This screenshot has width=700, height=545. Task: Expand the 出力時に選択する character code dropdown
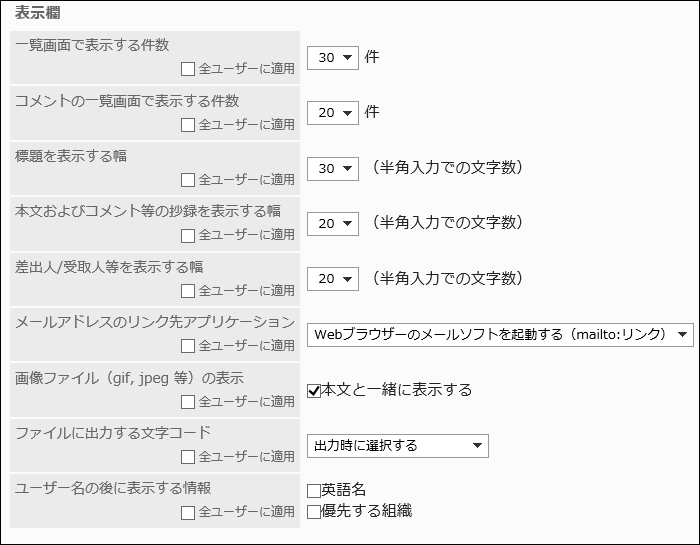[x=398, y=445]
